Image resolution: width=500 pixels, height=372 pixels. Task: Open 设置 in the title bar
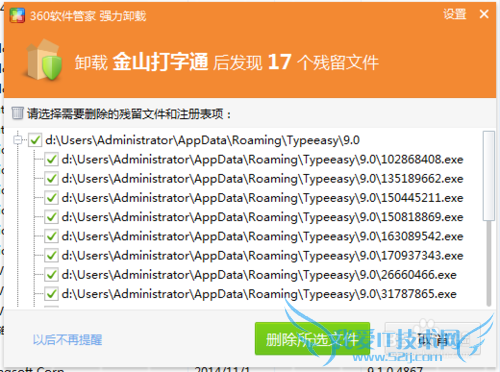coord(454,14)
